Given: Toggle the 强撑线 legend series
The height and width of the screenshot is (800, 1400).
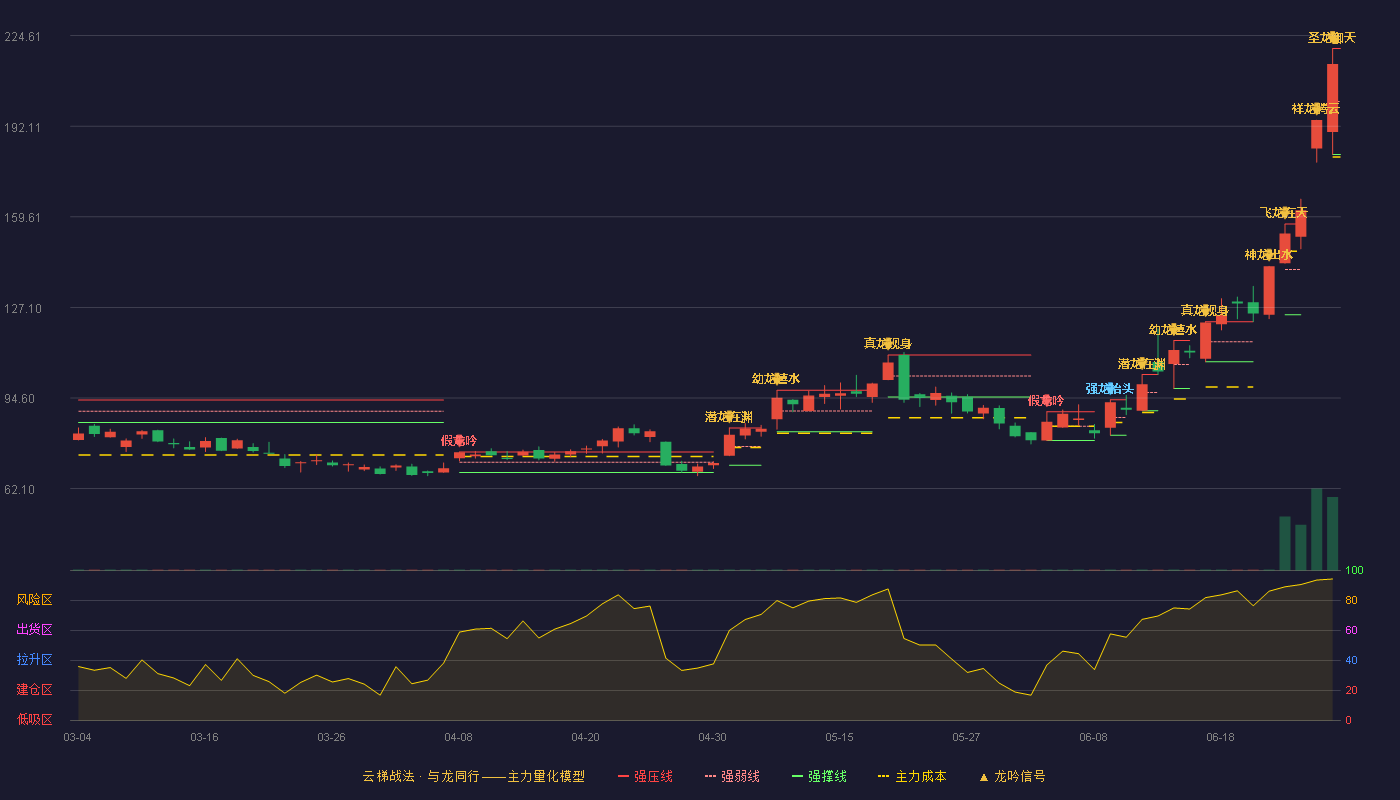Looking at the screenshot, I should point(819,776).
